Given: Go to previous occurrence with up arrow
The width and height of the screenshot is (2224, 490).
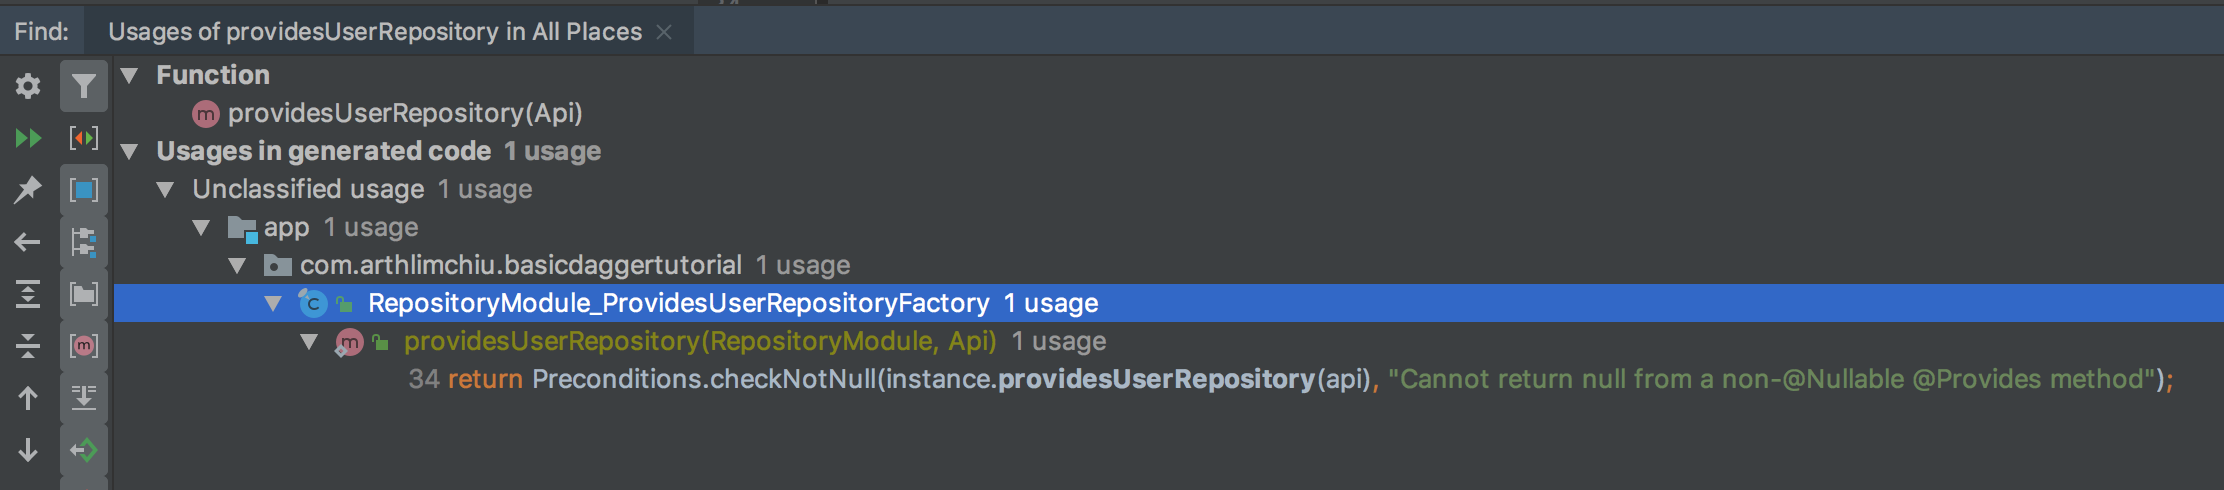Looking at the screenshot, I should 28,398.
